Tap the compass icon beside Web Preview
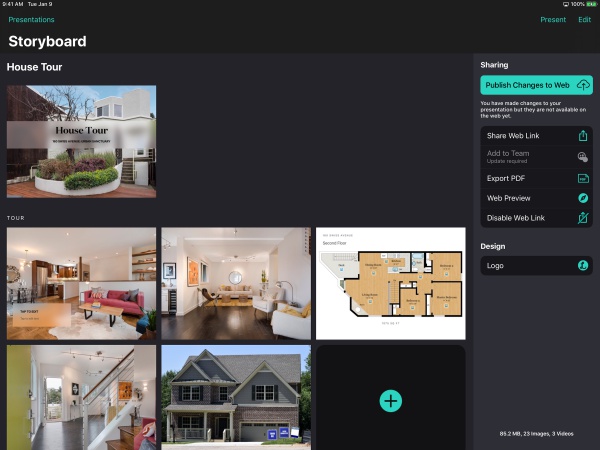600x450 pixels. (583, 198)
